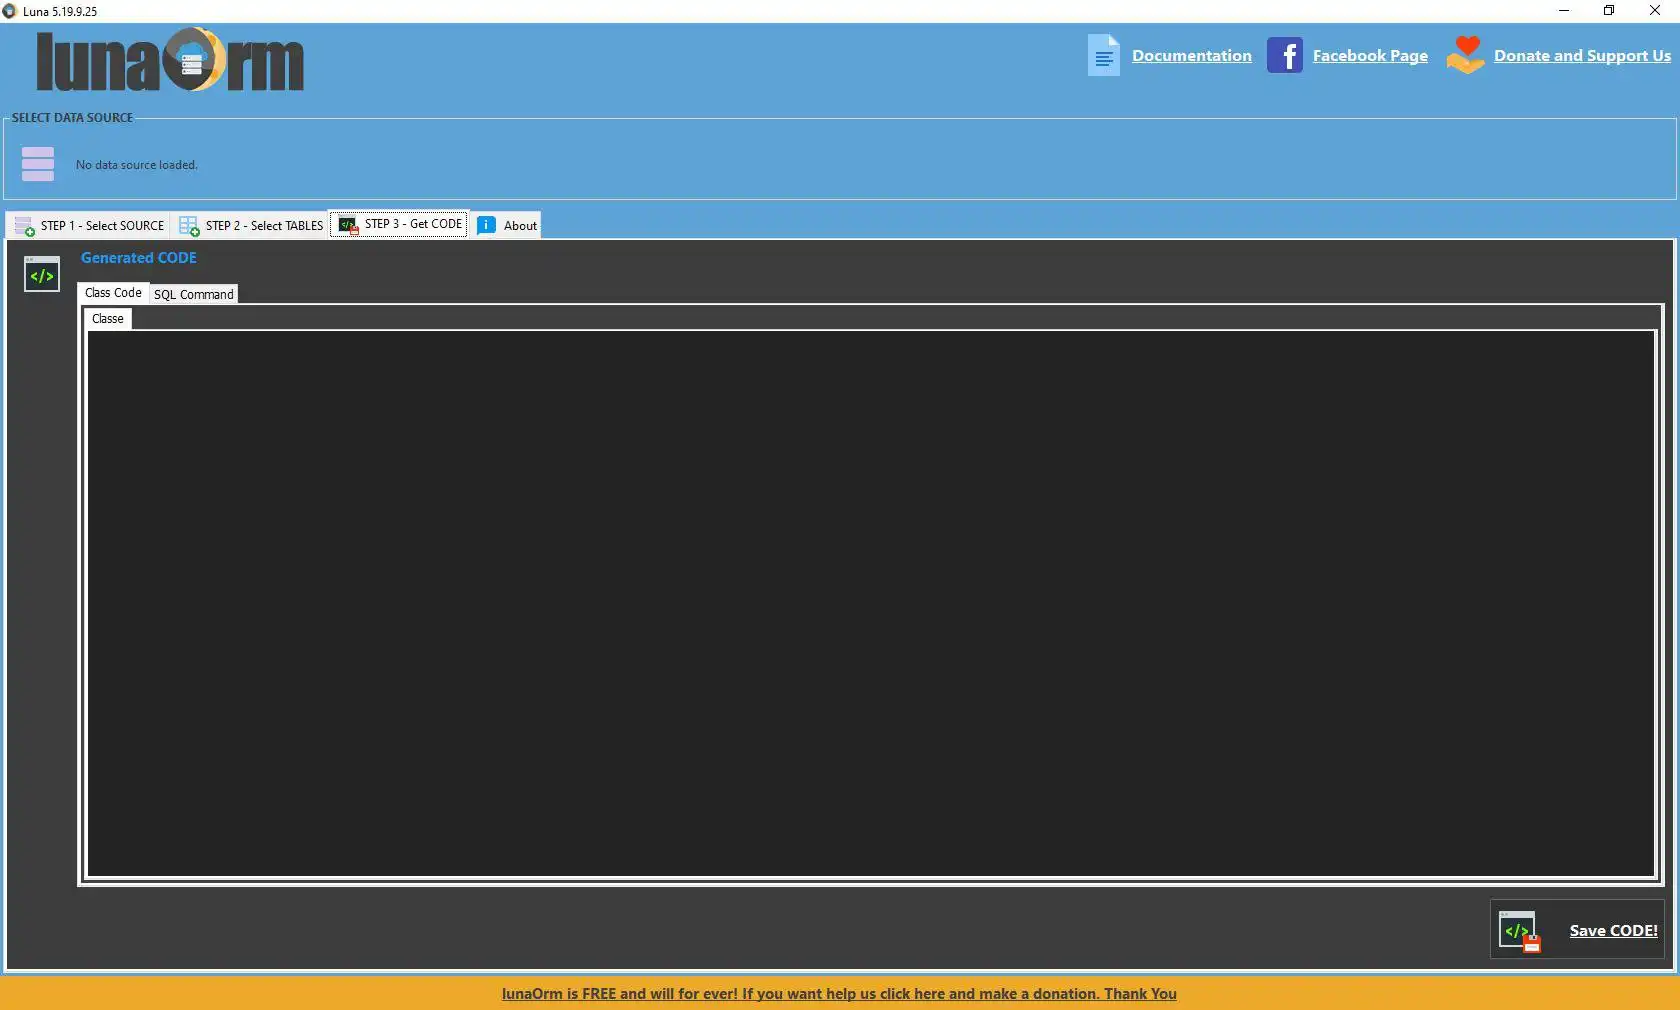Open the Facebook Page link

tap(1370, 56)
